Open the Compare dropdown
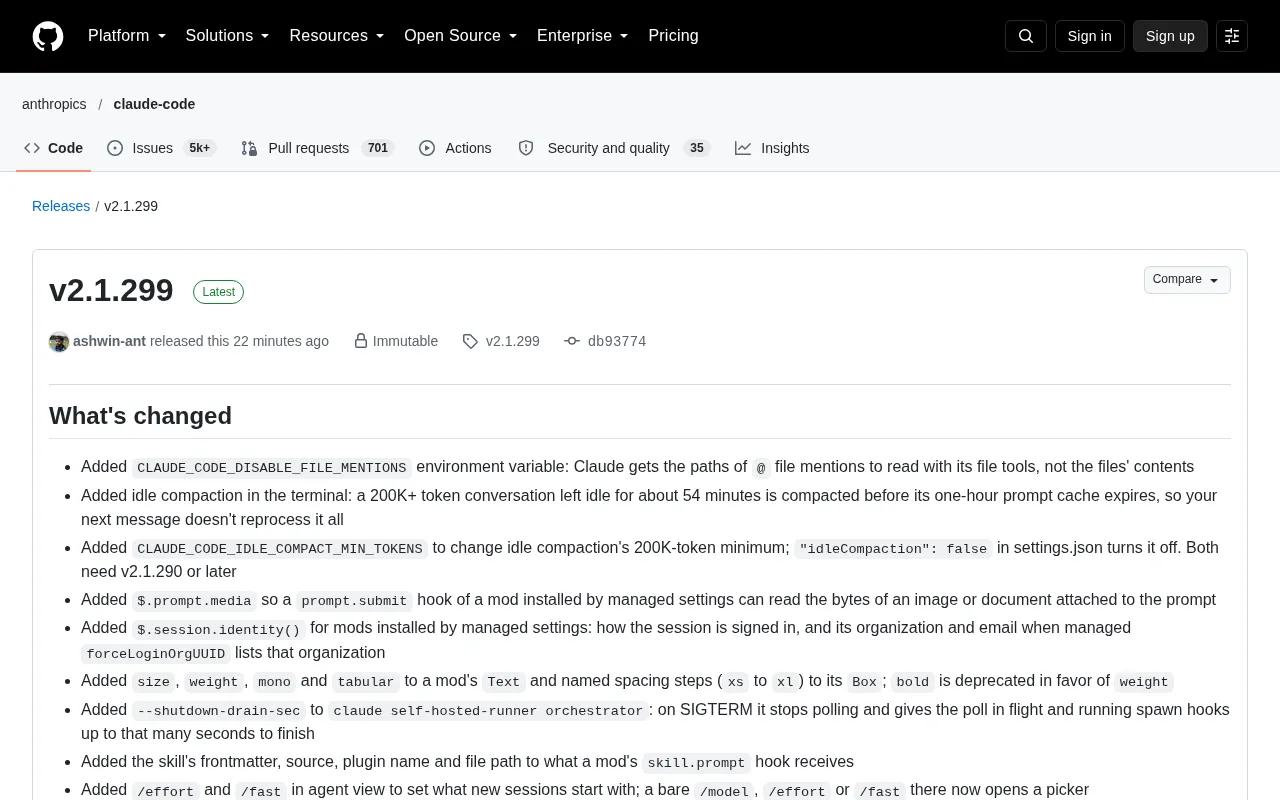The width and height of the screenshot is (1280, 800). [1187, 280]
